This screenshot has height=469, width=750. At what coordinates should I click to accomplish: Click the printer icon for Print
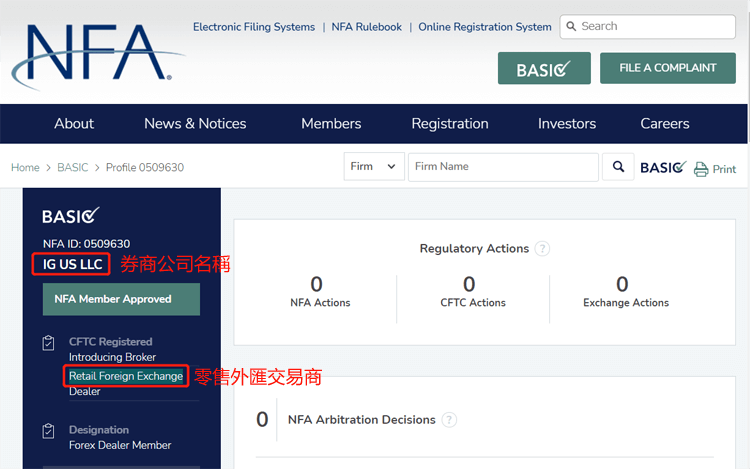pos(701,169)
